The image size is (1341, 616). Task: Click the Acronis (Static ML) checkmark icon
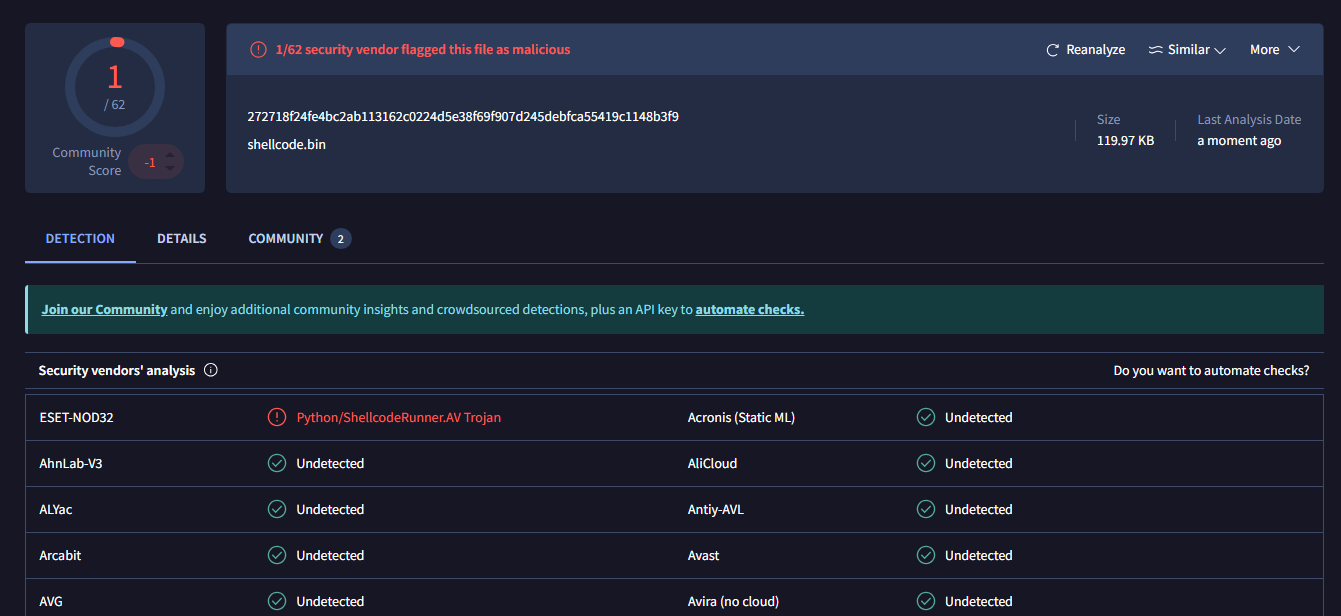(x=926, y=417)
